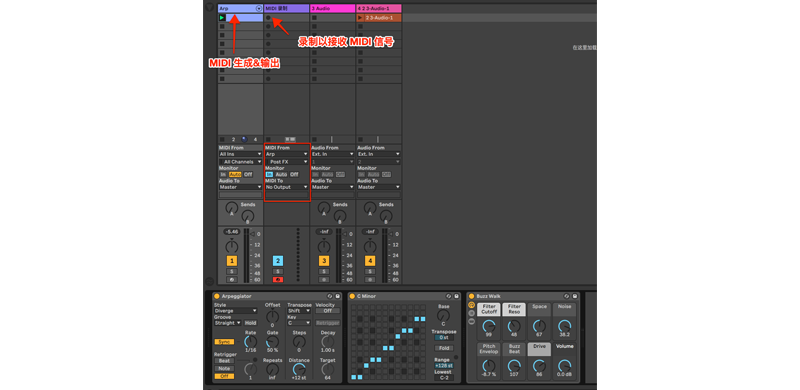This screenshot has height=390, width=800.
Task: Click the C Minor hot-swap preset icon
Action: click(448, 296)
